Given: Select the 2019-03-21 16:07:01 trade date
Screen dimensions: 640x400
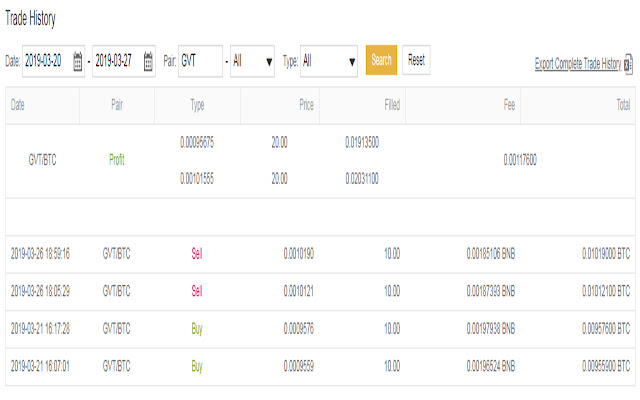Looking at the screenshot, I should click(x=40, y=367).
